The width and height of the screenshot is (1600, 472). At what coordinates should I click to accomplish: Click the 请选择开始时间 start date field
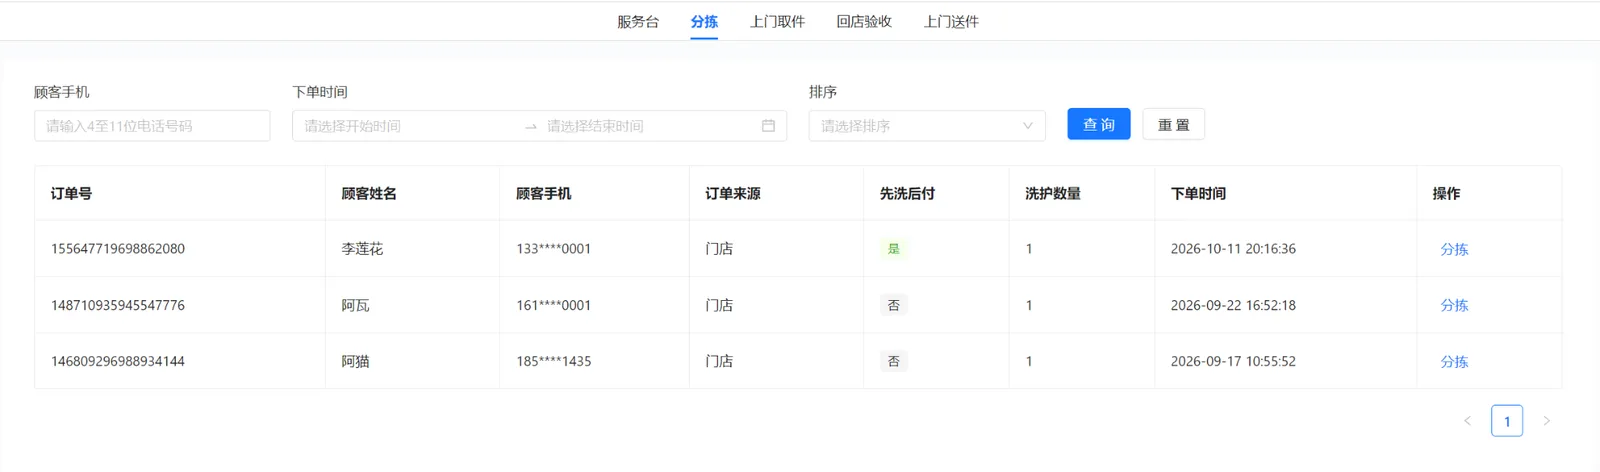408,126
